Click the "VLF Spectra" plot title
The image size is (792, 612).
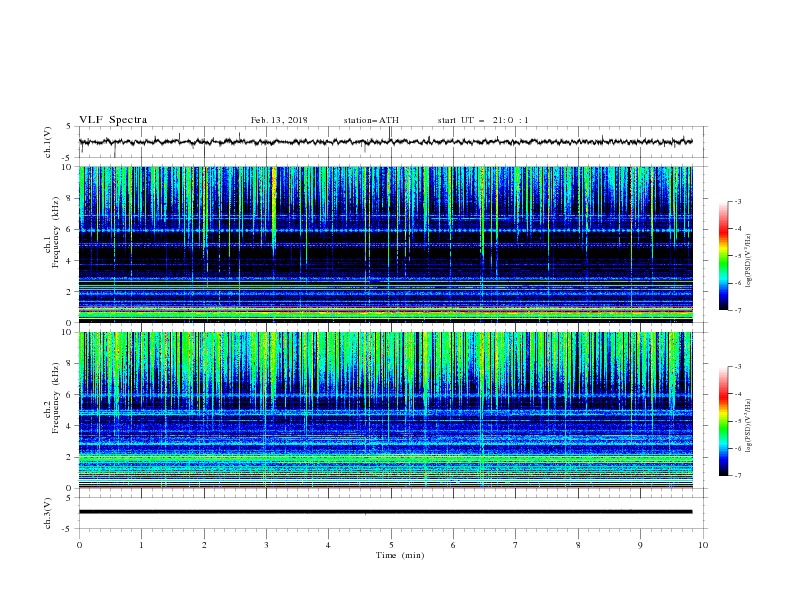pyautogui.click(x=113, y=120)
